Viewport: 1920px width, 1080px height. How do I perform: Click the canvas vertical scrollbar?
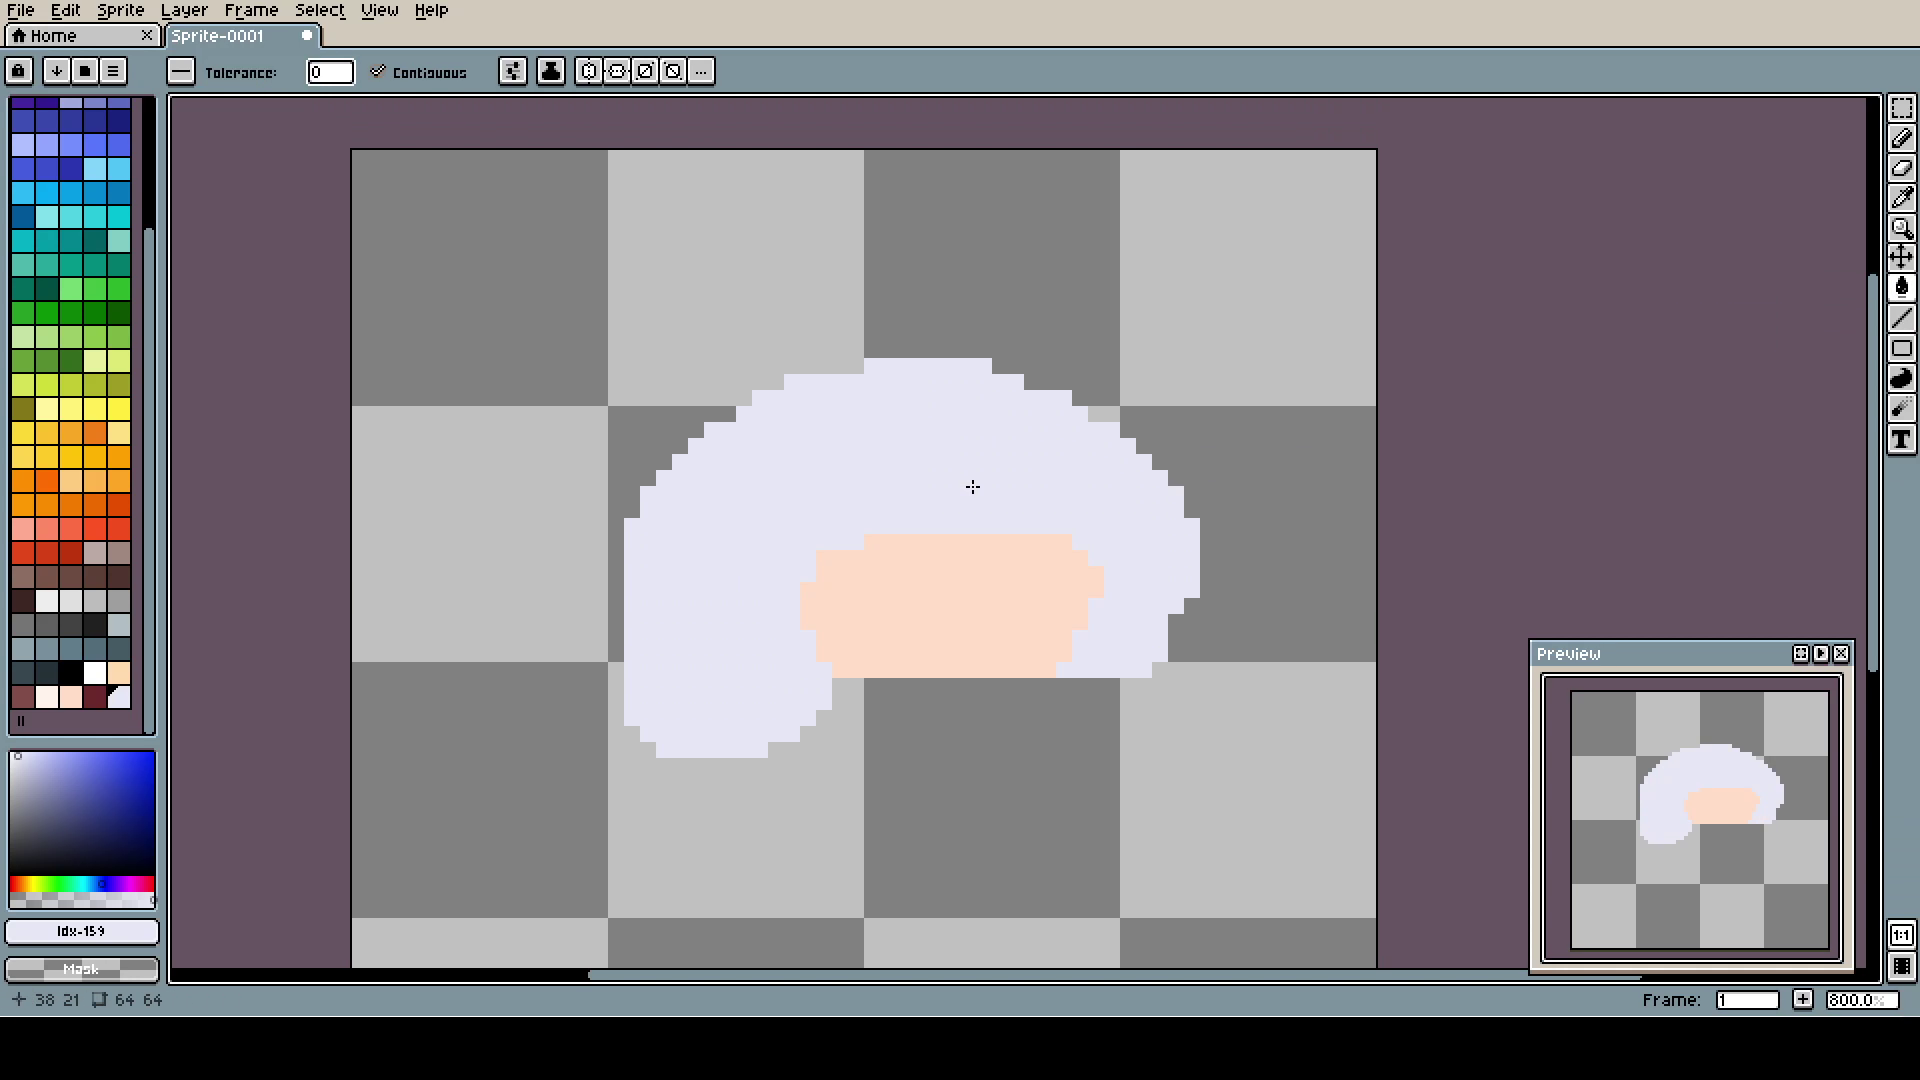[x=1873, y=472]
